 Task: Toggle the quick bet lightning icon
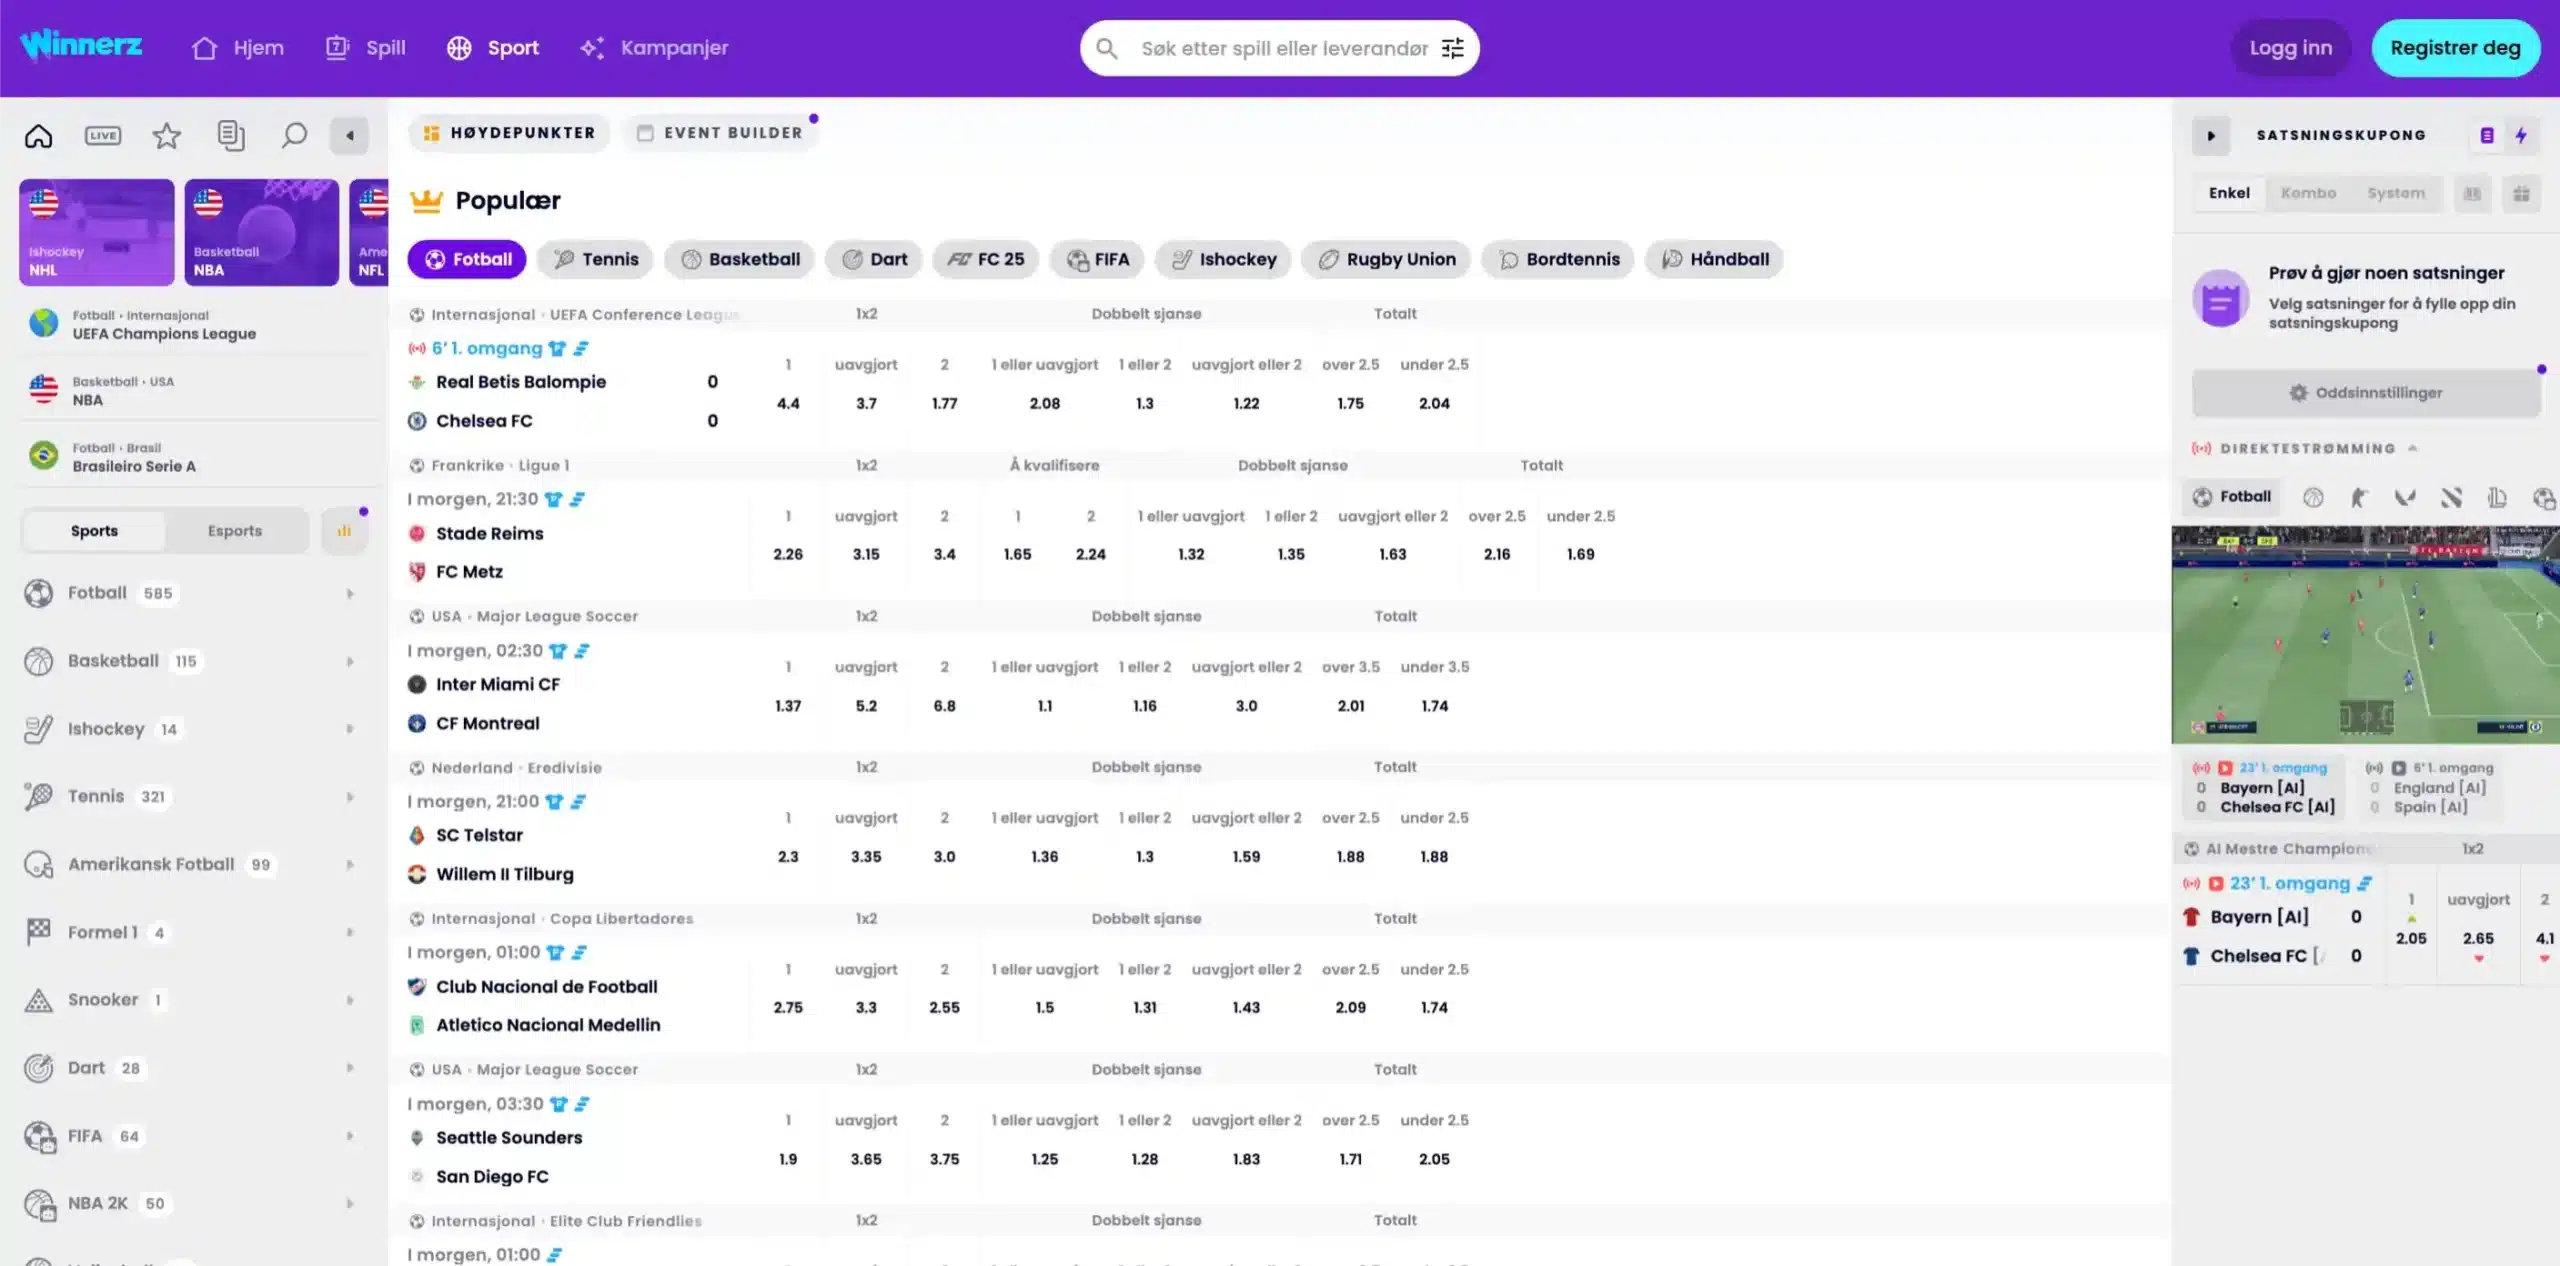(2520, 135)
